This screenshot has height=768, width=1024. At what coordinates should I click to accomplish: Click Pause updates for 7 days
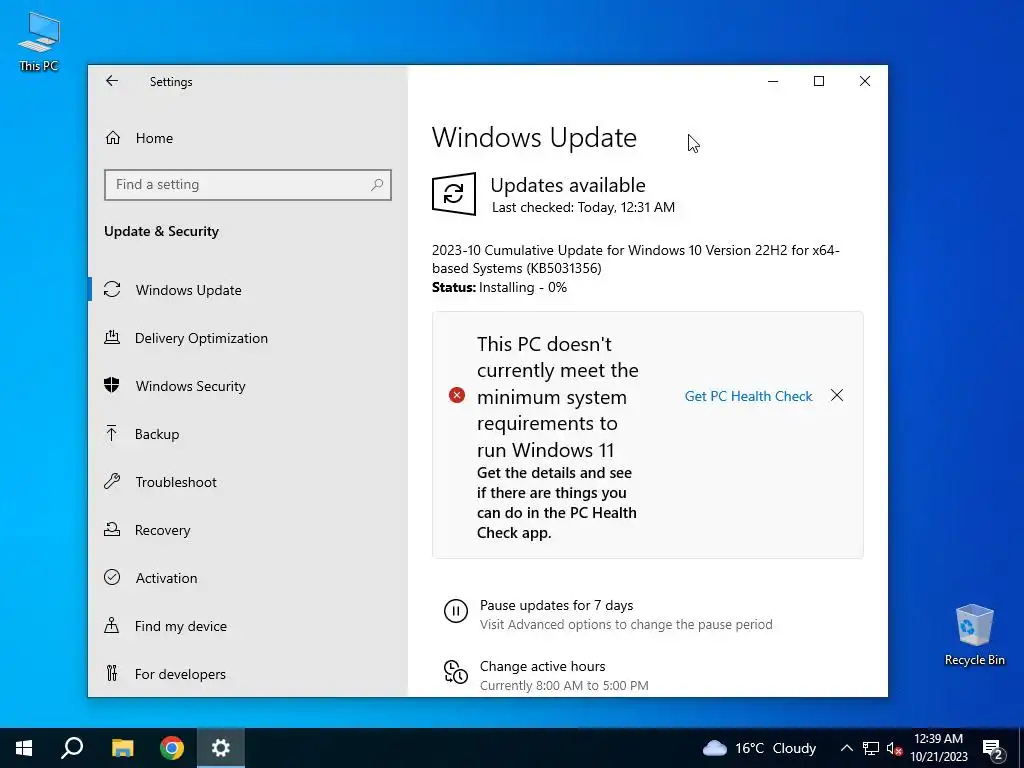point(556,605)
